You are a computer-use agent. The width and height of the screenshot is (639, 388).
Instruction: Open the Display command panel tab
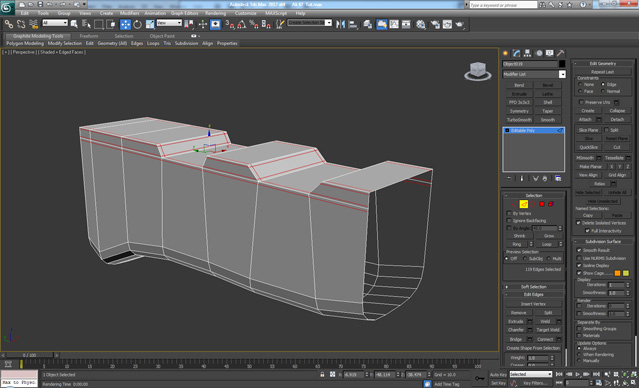click(x=550, y=53)
